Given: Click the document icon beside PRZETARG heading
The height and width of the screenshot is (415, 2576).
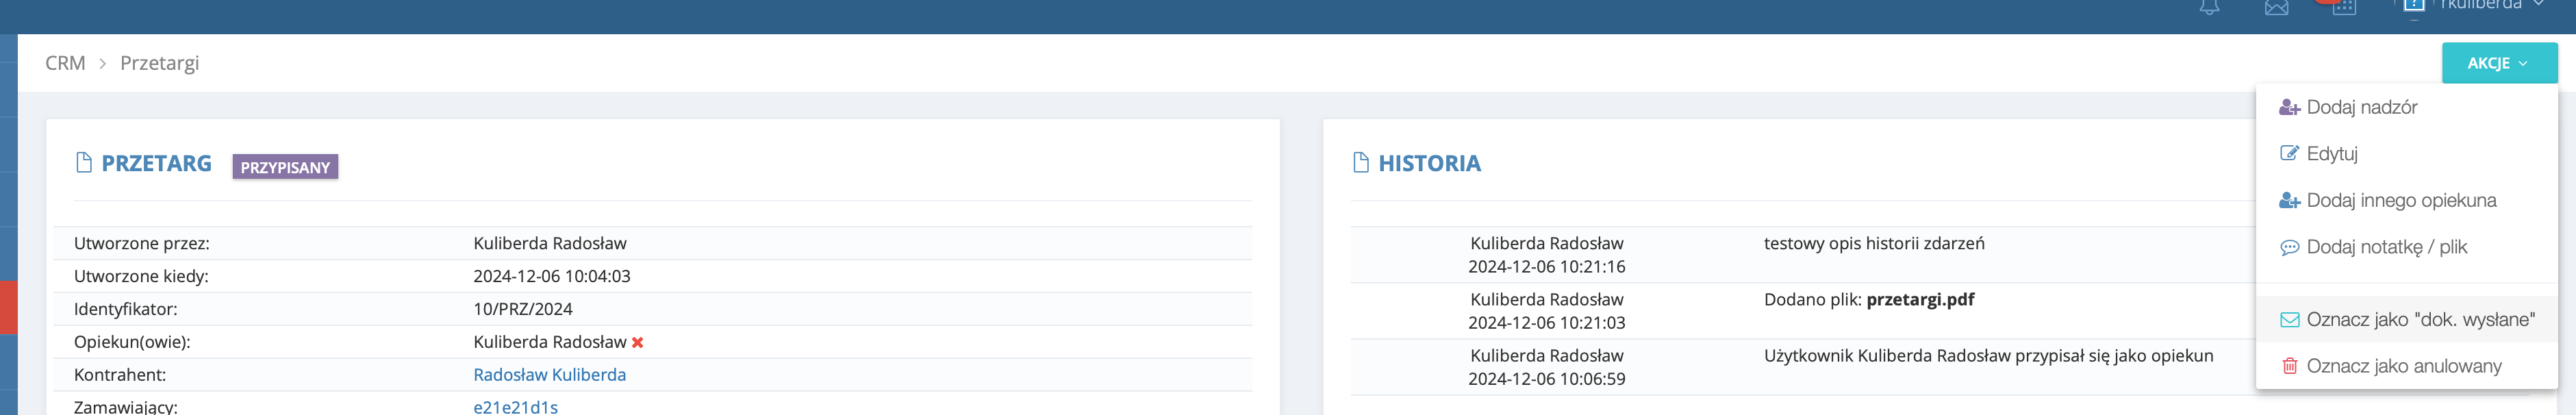Looking at the screenshot, I should pyautogui.click(x=84, y=163).
